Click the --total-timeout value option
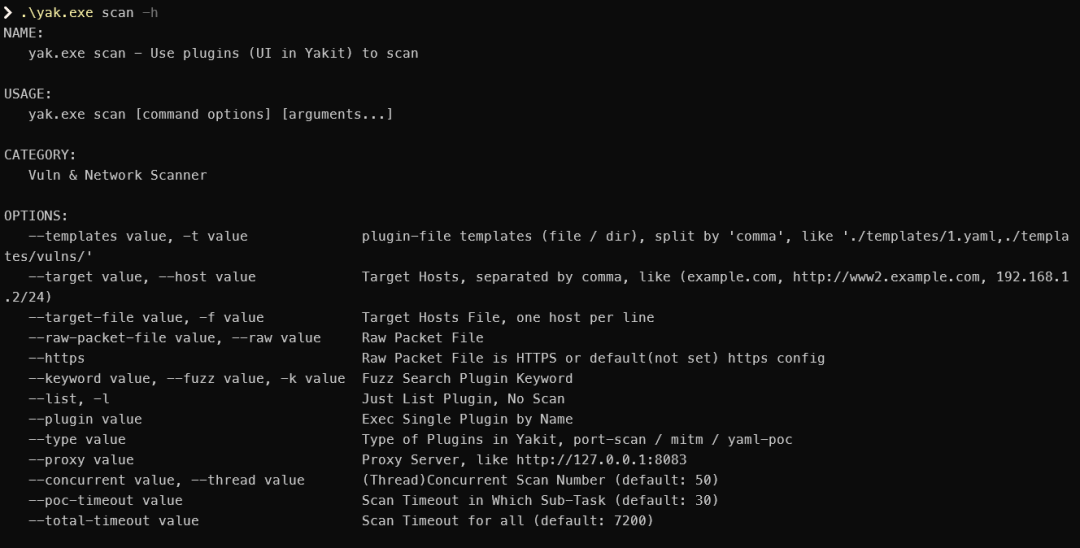The image size is (1080, 548). (114, 520)
